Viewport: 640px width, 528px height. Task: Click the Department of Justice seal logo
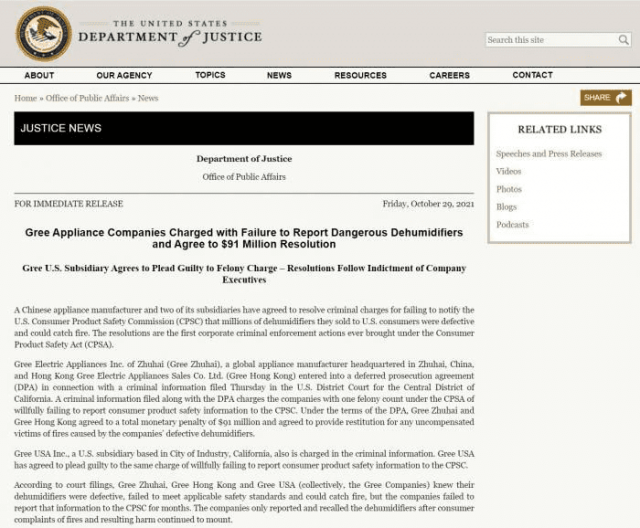pos(43,34)
